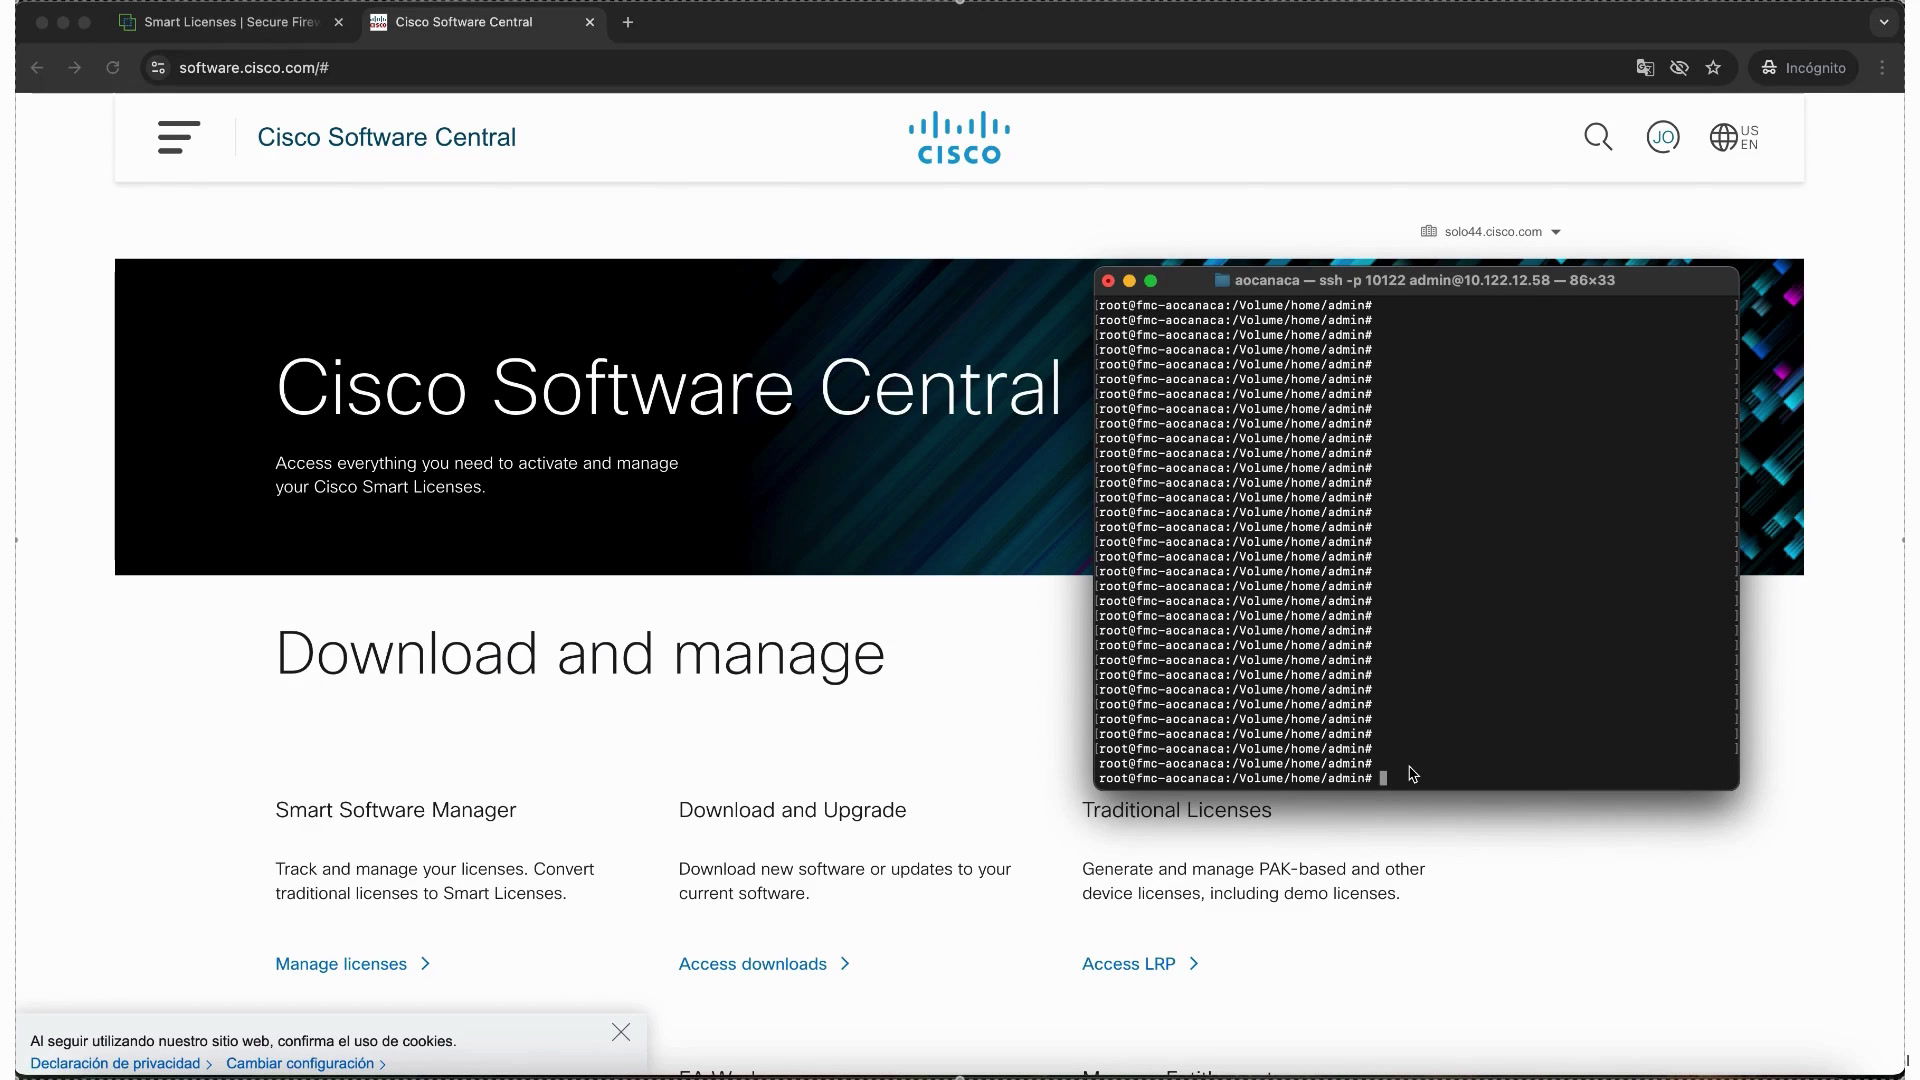1920x1080 pixels.
Task: Click the Incógnito profile button
Action: [x=1804, y=68]
